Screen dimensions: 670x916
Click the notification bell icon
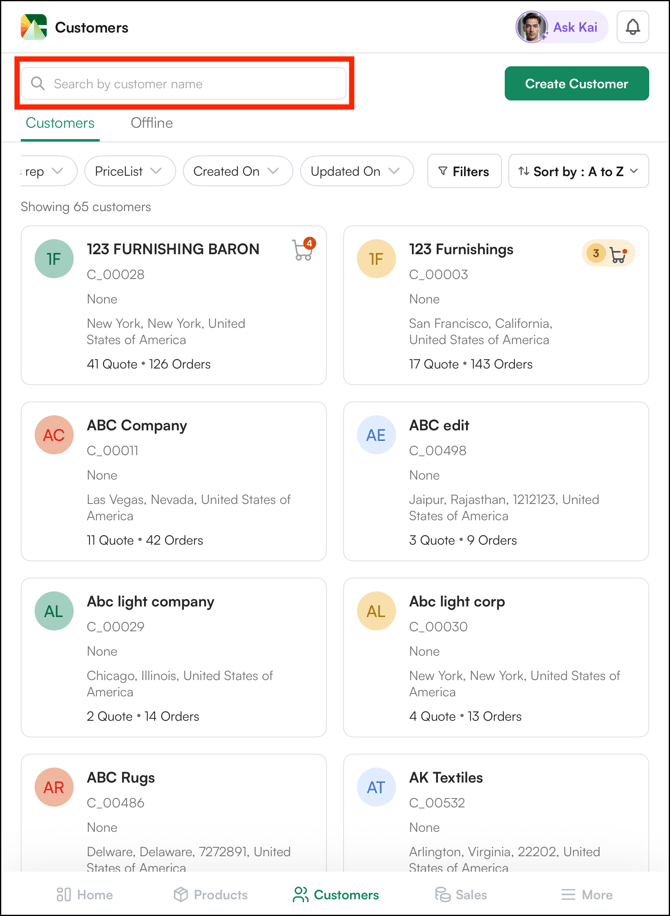632,27
